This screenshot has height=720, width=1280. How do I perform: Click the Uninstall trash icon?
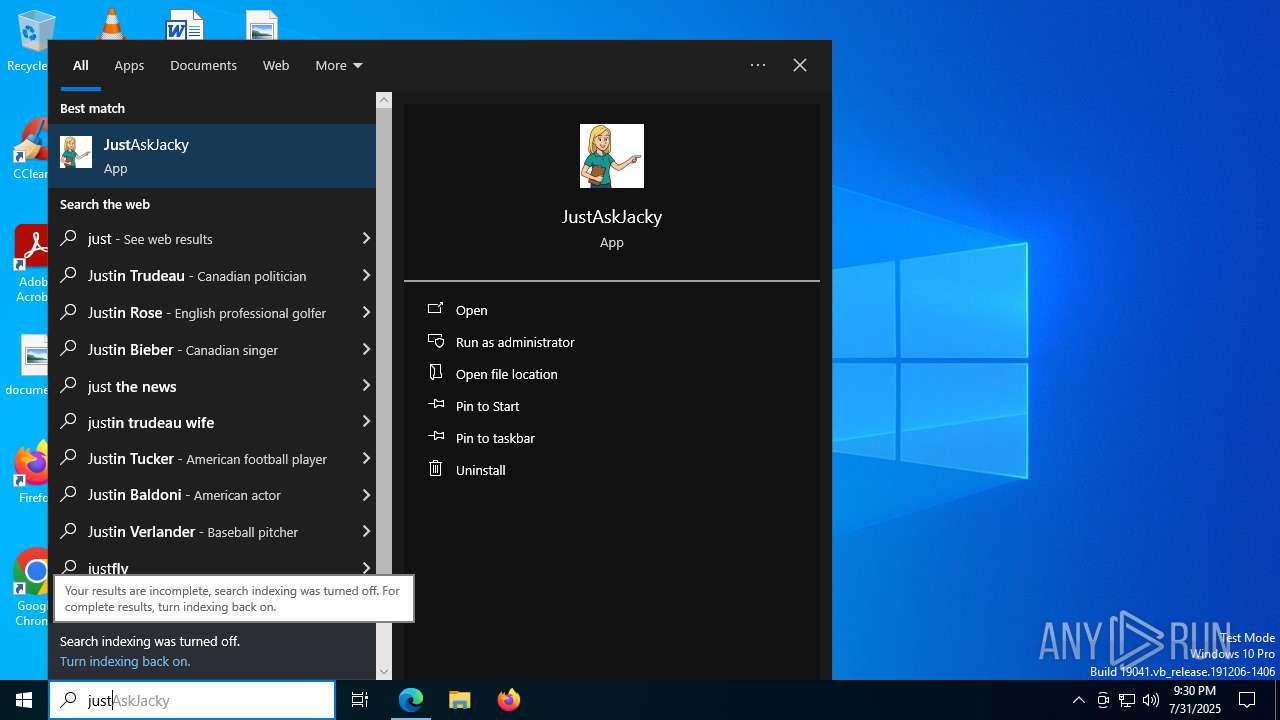tap(435, 468)
